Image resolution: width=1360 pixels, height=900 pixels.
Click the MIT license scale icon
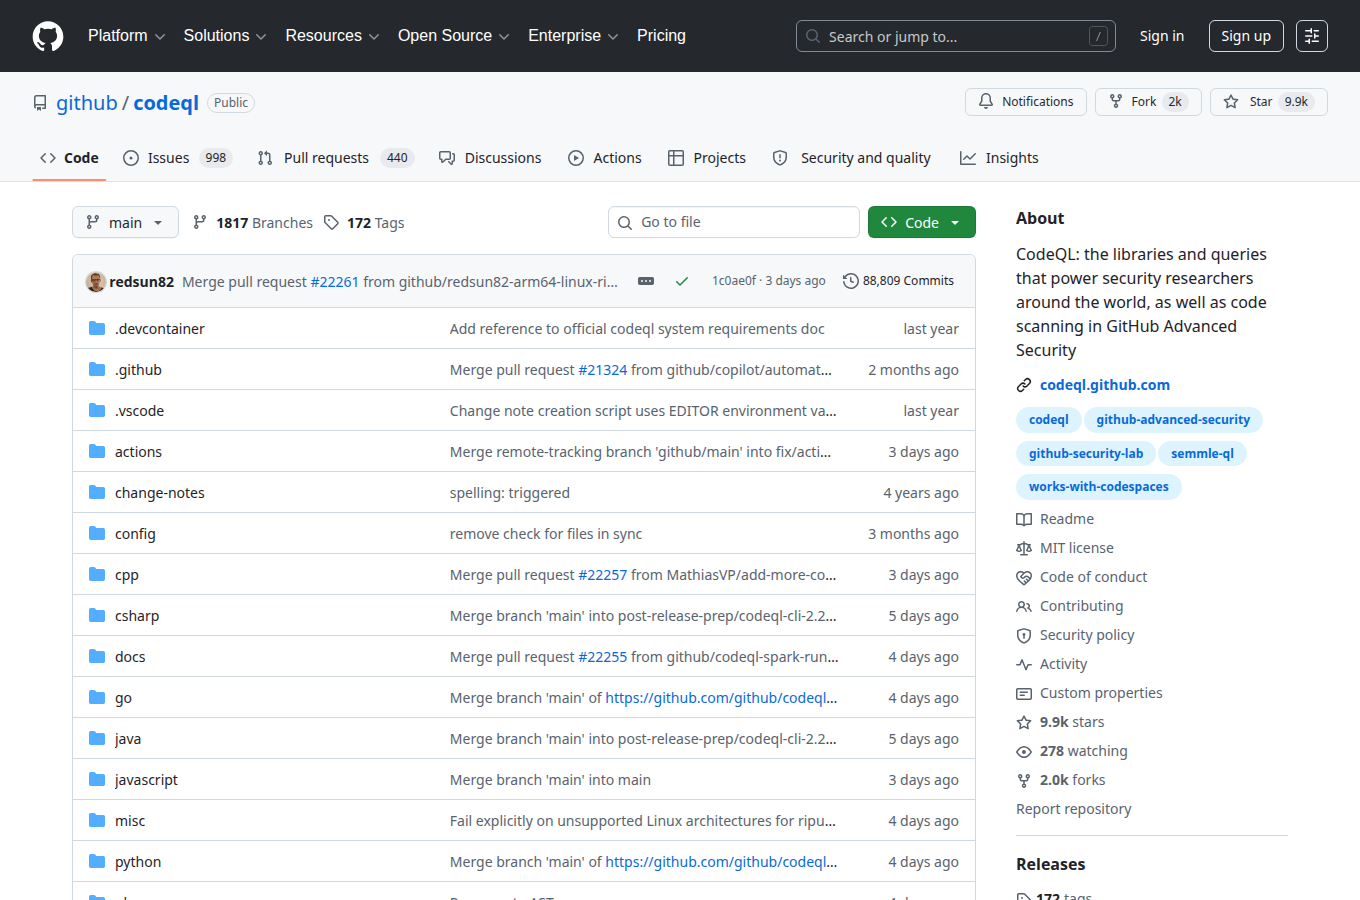[x=1024, y=548]
